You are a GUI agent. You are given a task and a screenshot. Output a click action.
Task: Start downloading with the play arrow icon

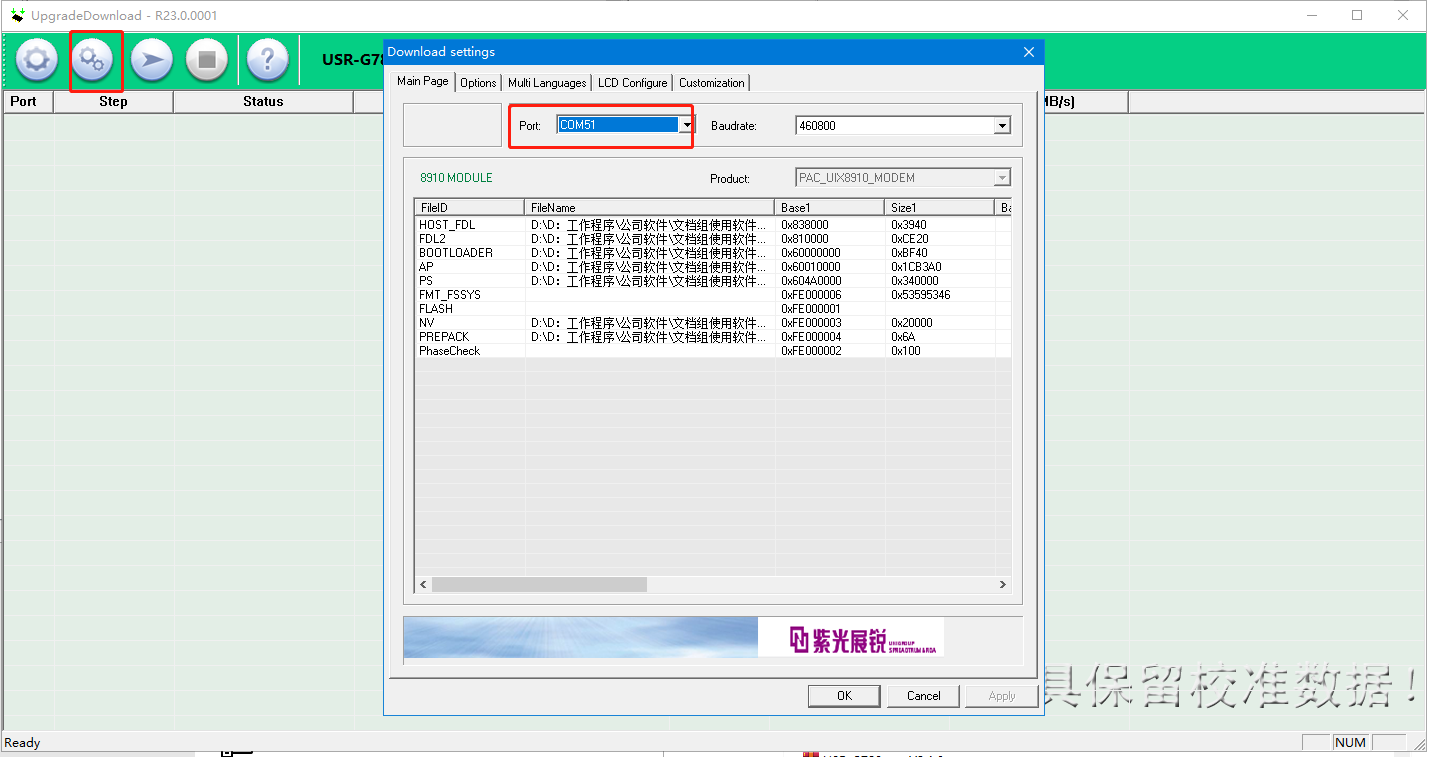pos(151,61)
